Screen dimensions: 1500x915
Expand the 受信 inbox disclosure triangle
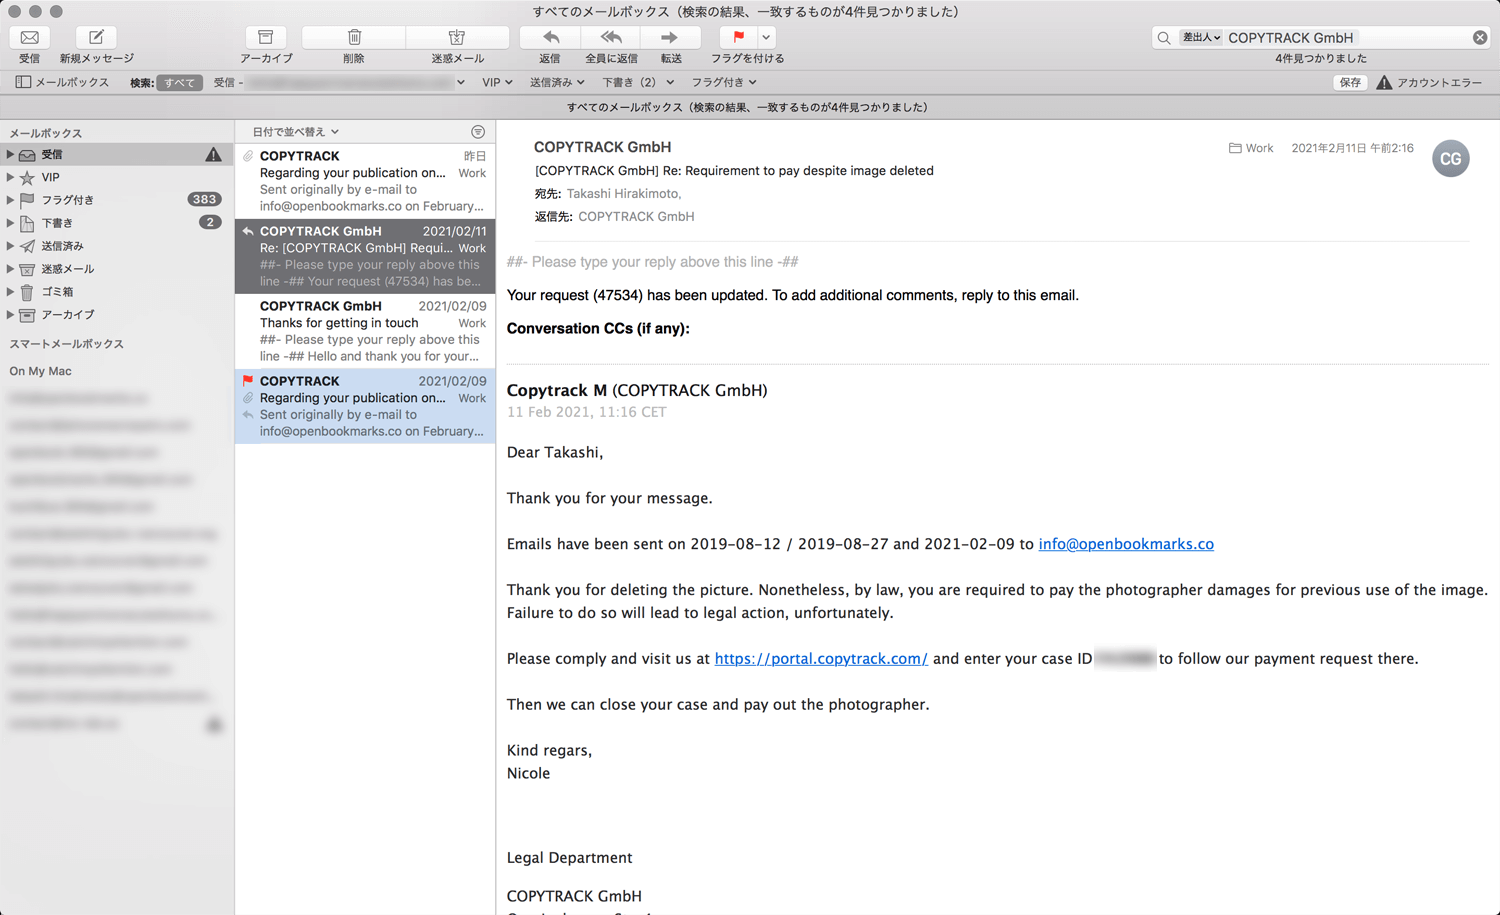(x=10, y=154)
